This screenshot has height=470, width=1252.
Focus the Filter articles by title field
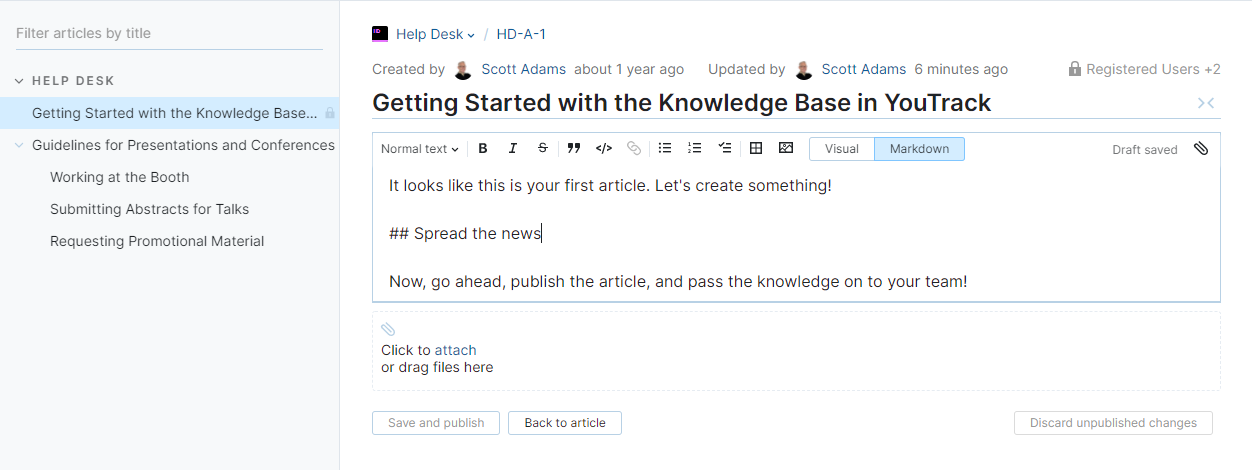tap(169, 33)
